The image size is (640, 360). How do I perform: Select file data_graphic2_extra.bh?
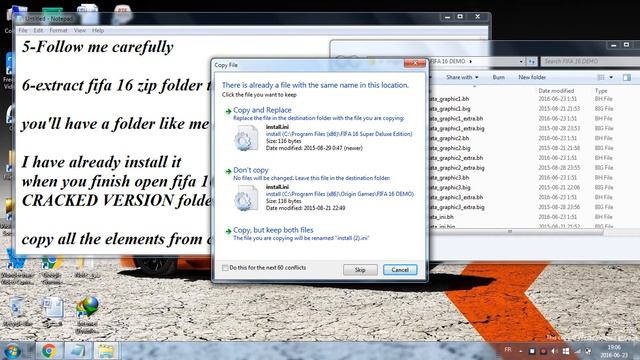[x=456, y=158]
